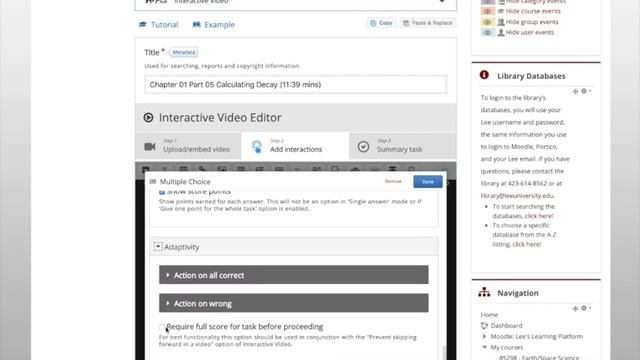Click the dialog vertical scrollbar
The width and height of the screenshot is (640, 360).
pyautogui.click(x=443, y=352)
